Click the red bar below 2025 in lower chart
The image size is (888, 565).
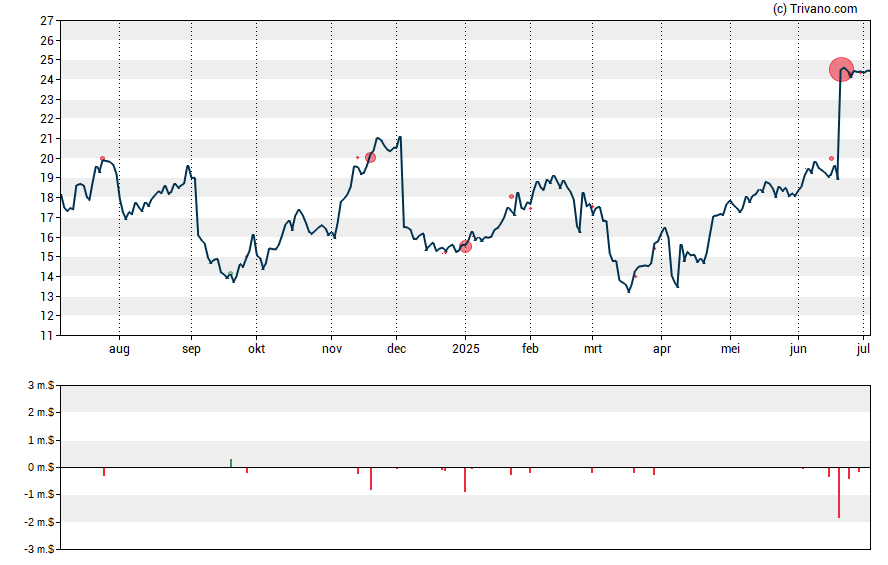click(465, 480)
